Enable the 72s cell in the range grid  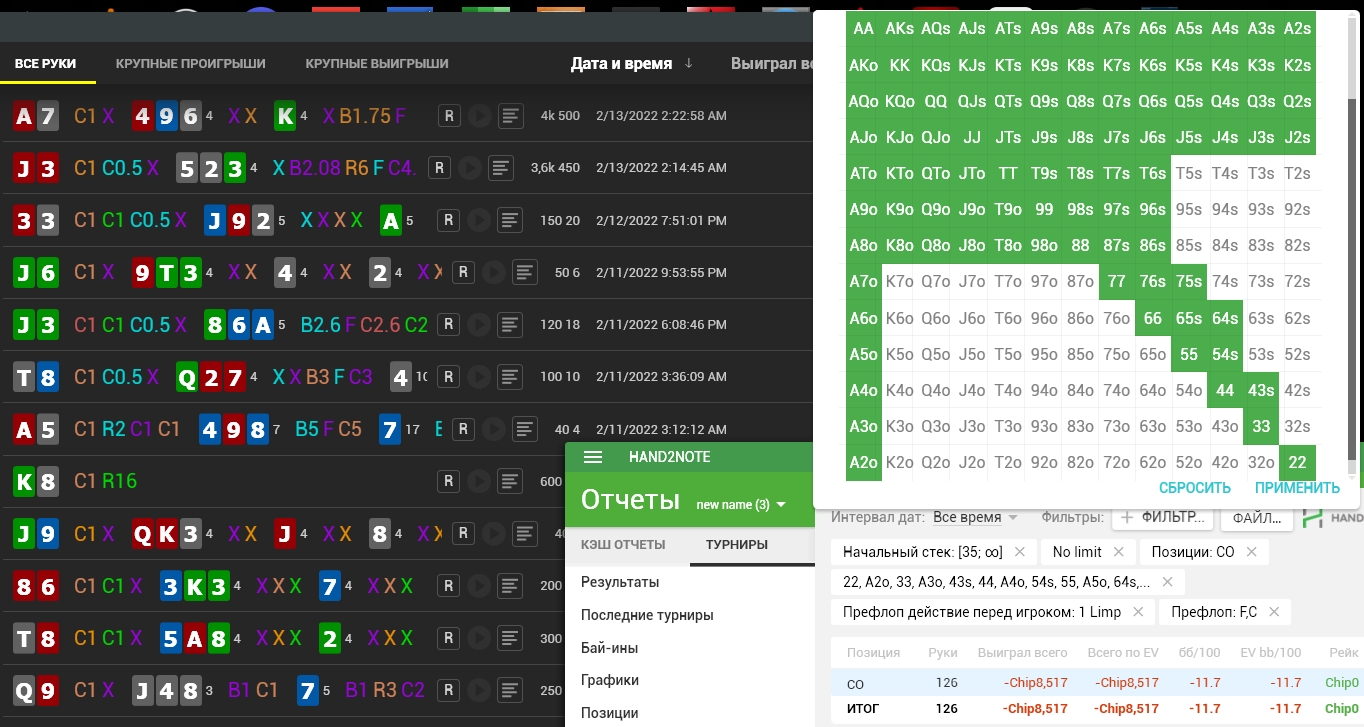click(1297, 281)
